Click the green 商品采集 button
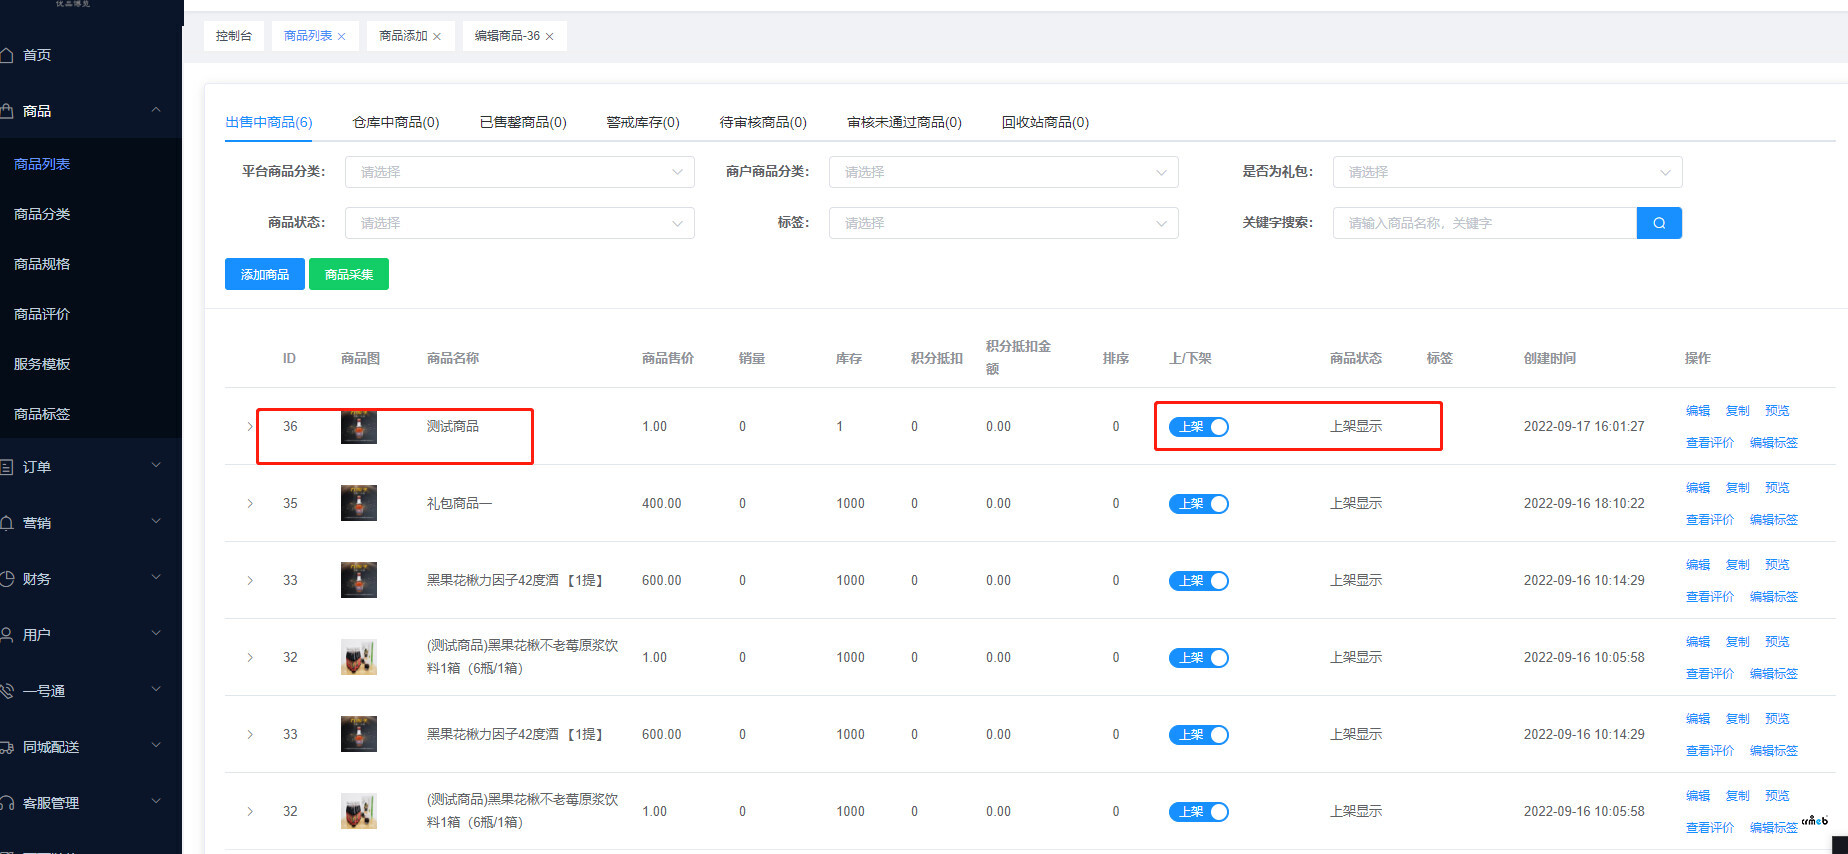The width and height of the screenshot is (1848, 854). 348,275
